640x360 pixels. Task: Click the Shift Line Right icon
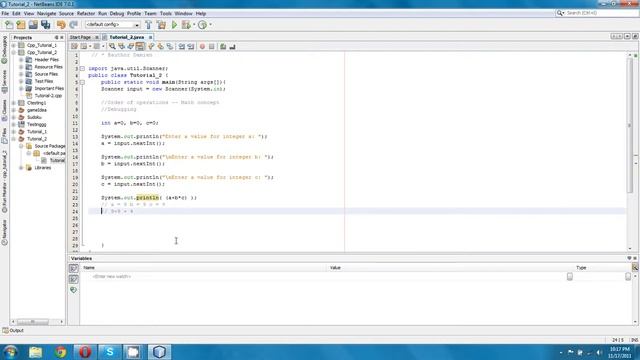pyautogui.click(x=191, y=47)
